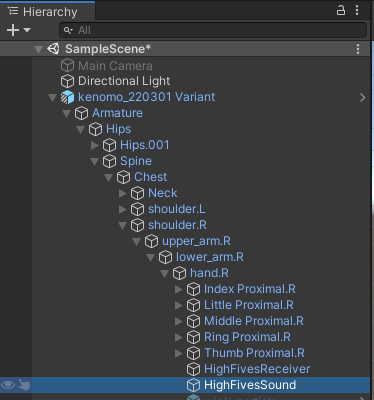Expand the Neck bone node

[x=123, y=193]
